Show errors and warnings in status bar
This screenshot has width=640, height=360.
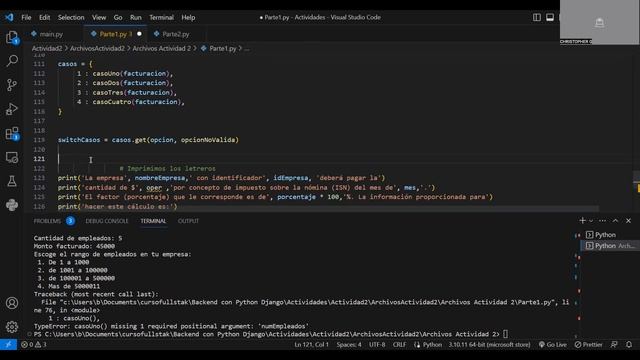click(34, 344)
